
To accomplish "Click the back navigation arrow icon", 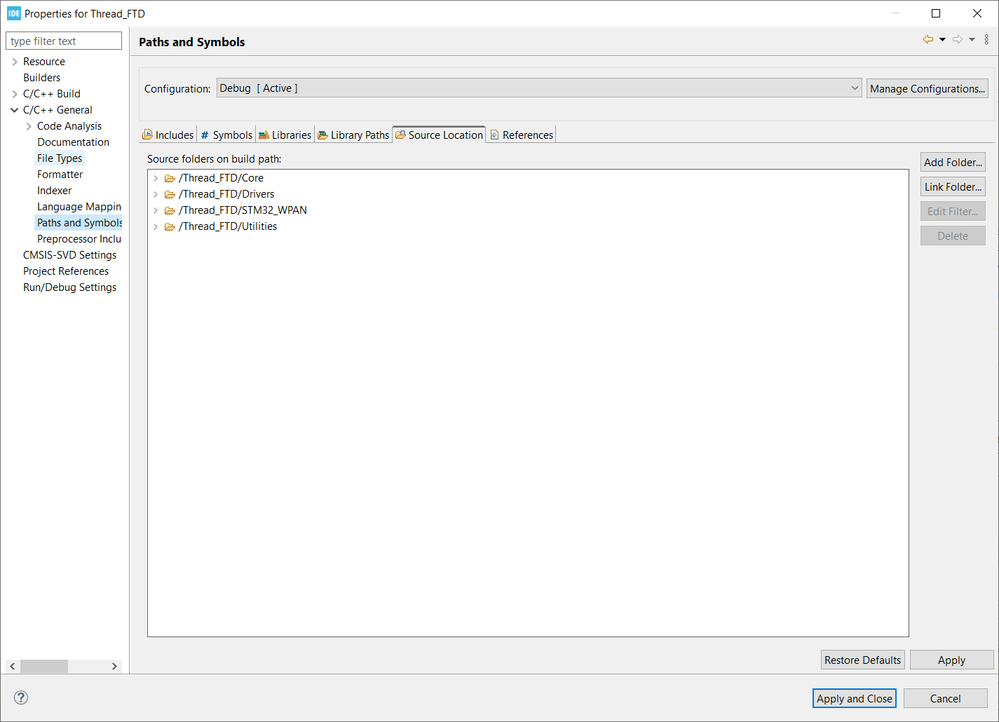I will (928, 40).
